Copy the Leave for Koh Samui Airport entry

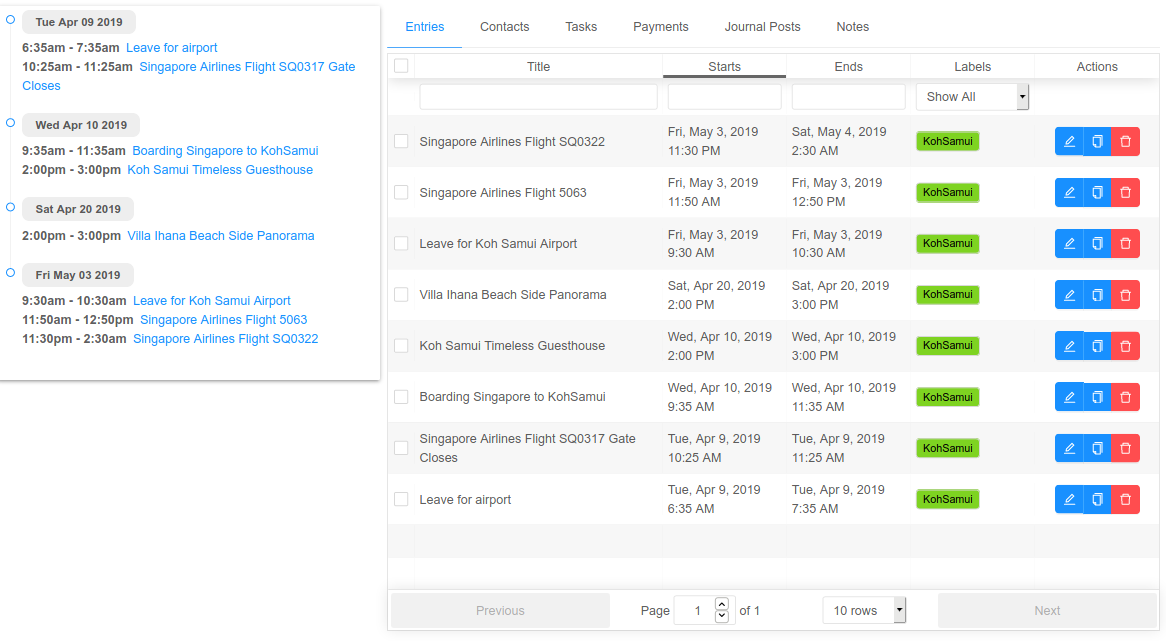[1097, 243]
